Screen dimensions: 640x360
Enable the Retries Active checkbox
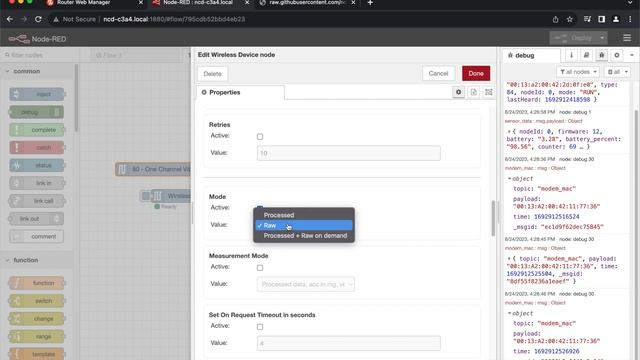click(x=260, y=136)
